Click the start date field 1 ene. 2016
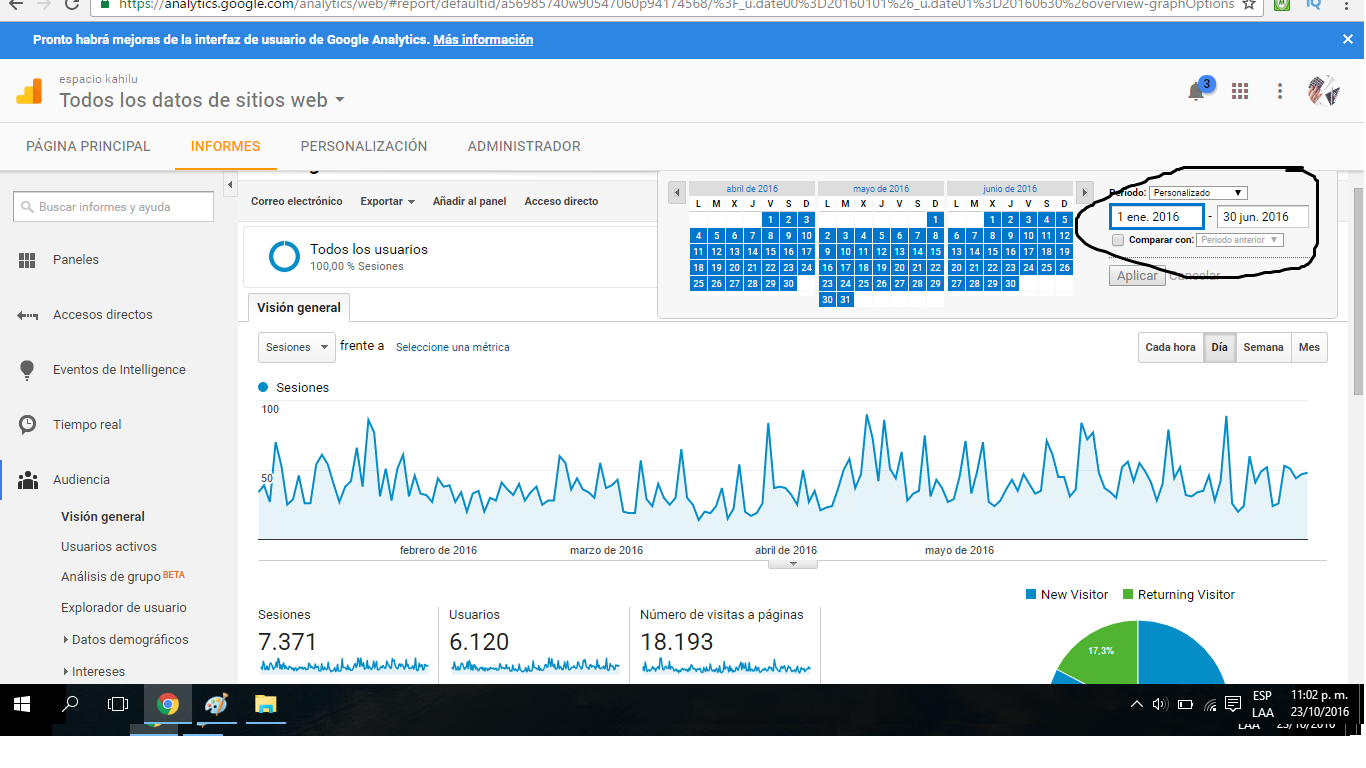 pos(1157,217)
